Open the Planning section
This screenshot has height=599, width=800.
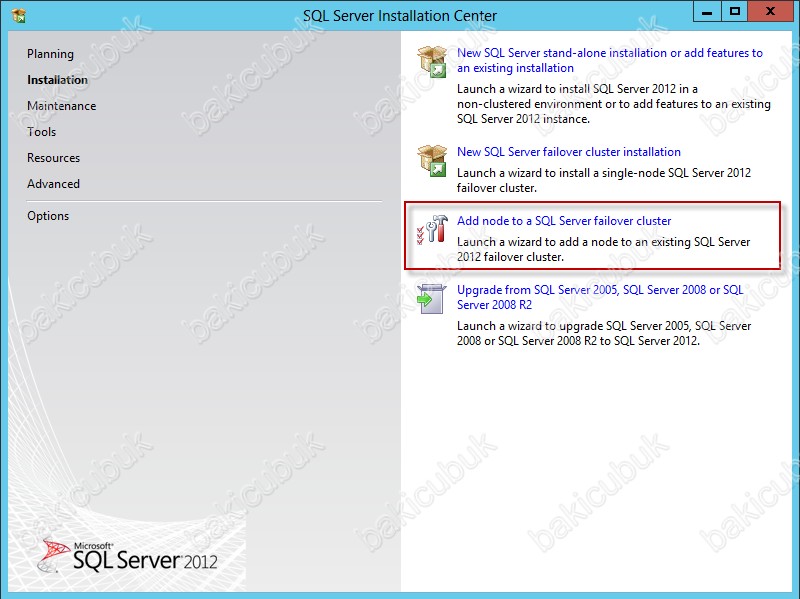(51, 54)
